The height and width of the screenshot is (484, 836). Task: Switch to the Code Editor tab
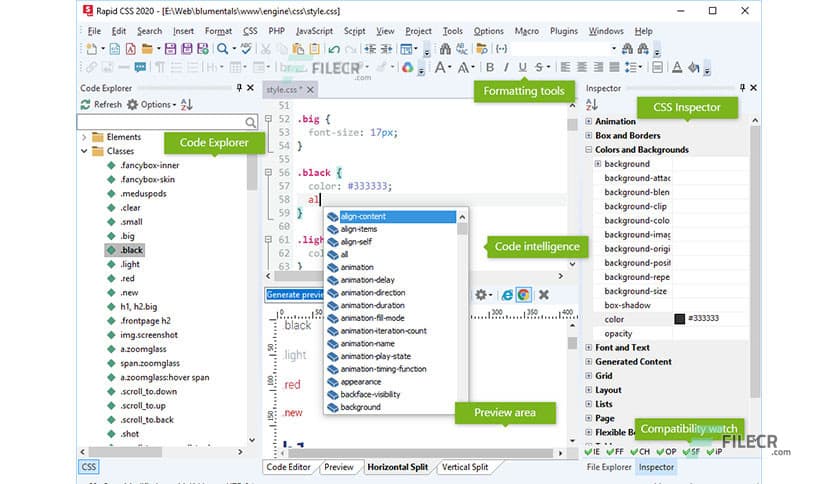[288, 467]
